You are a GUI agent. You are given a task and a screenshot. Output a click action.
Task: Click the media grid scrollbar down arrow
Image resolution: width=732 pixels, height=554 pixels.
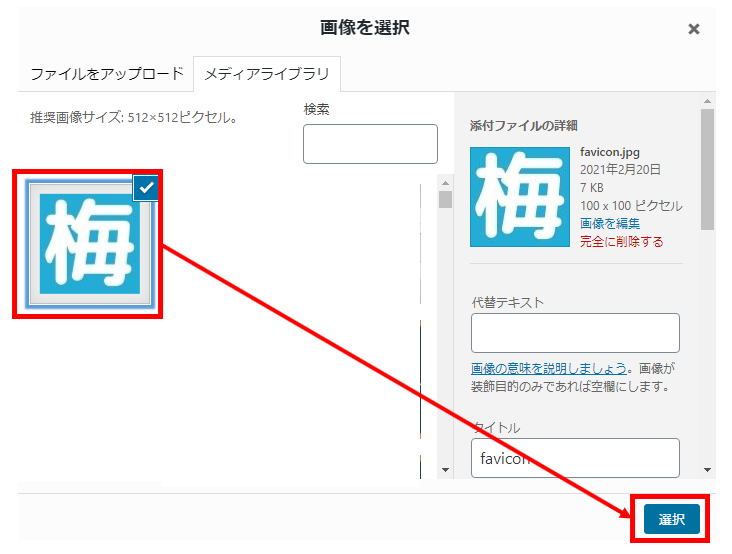[445, 470]
